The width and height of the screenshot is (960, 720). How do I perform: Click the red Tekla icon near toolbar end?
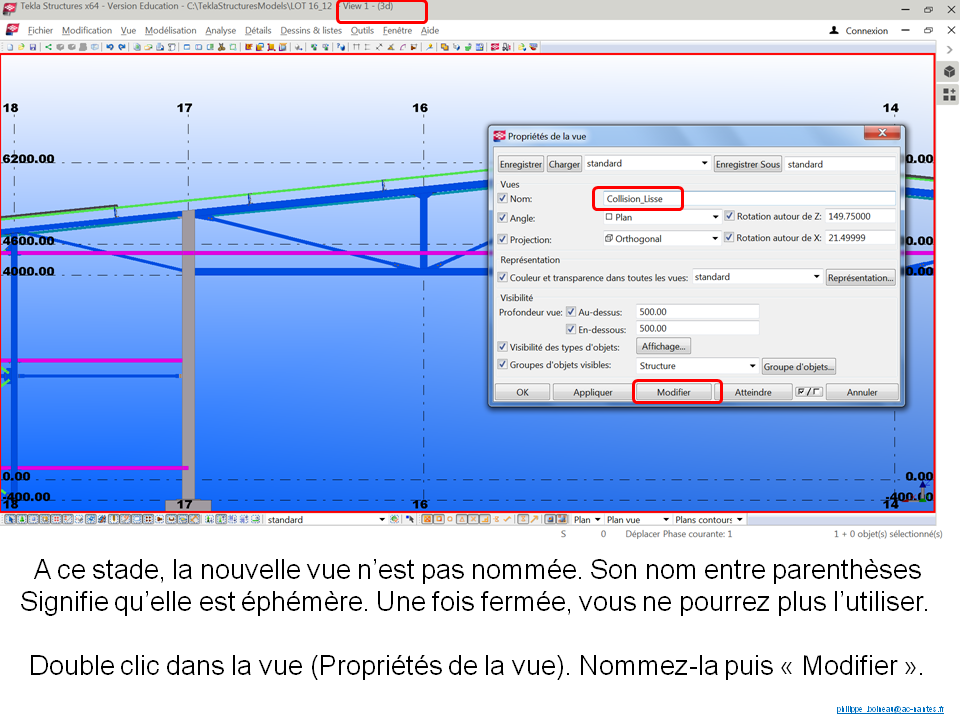(495, 47)
